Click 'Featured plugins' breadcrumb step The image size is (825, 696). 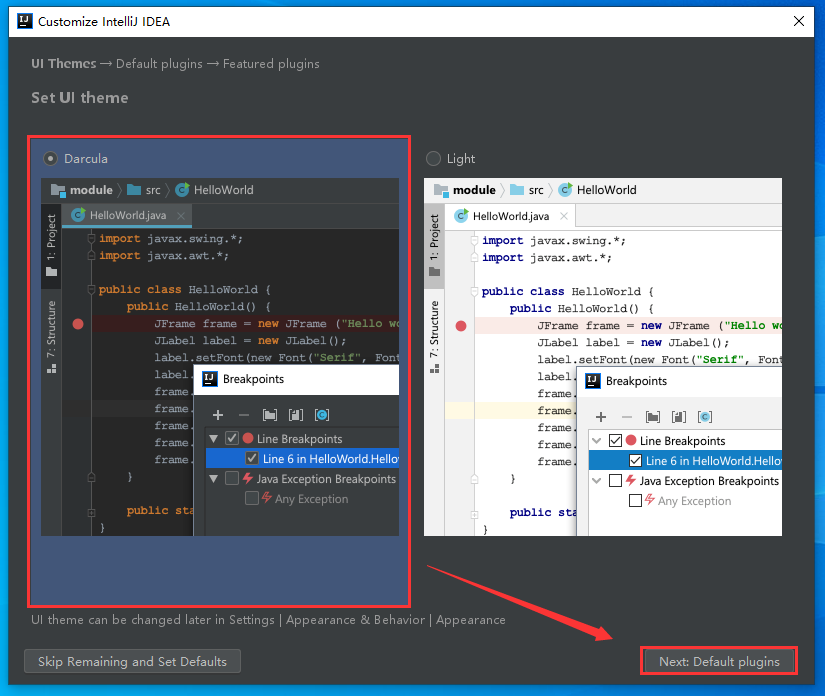[271, 64]
